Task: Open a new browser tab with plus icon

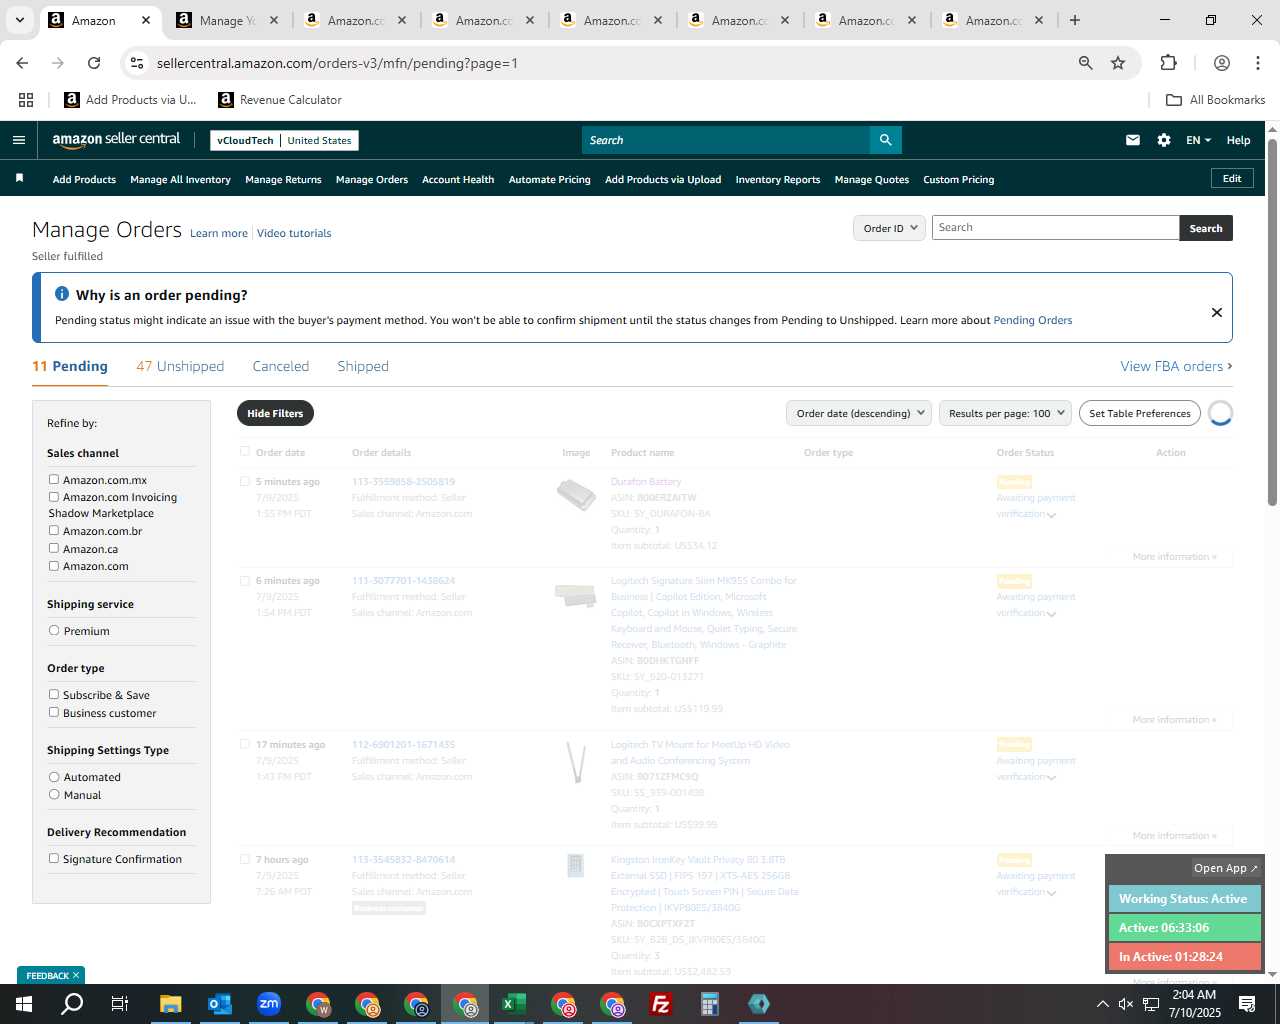Action: coord(1075,20)
